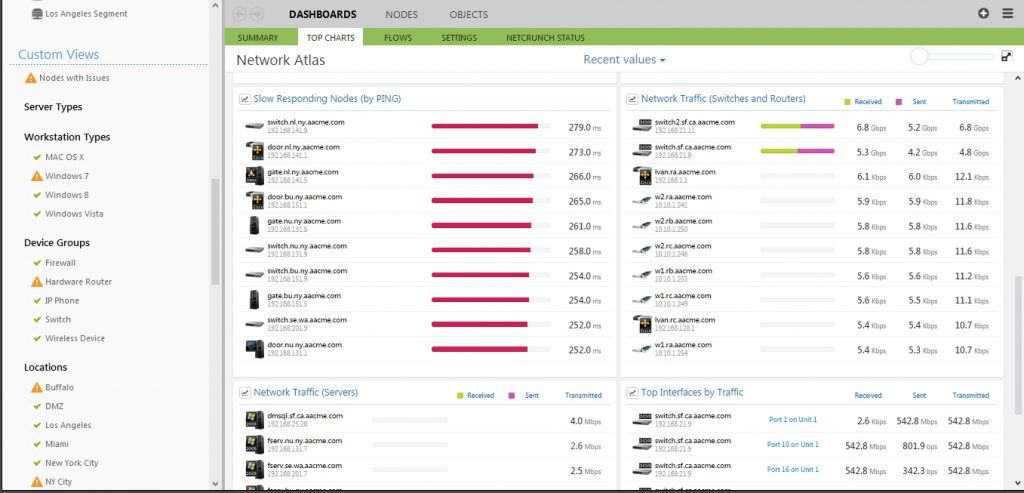Click the sidebar scroll-up arrow
Screen dimensions: 1024x493
pyautogui.click(x=216, y=5)
